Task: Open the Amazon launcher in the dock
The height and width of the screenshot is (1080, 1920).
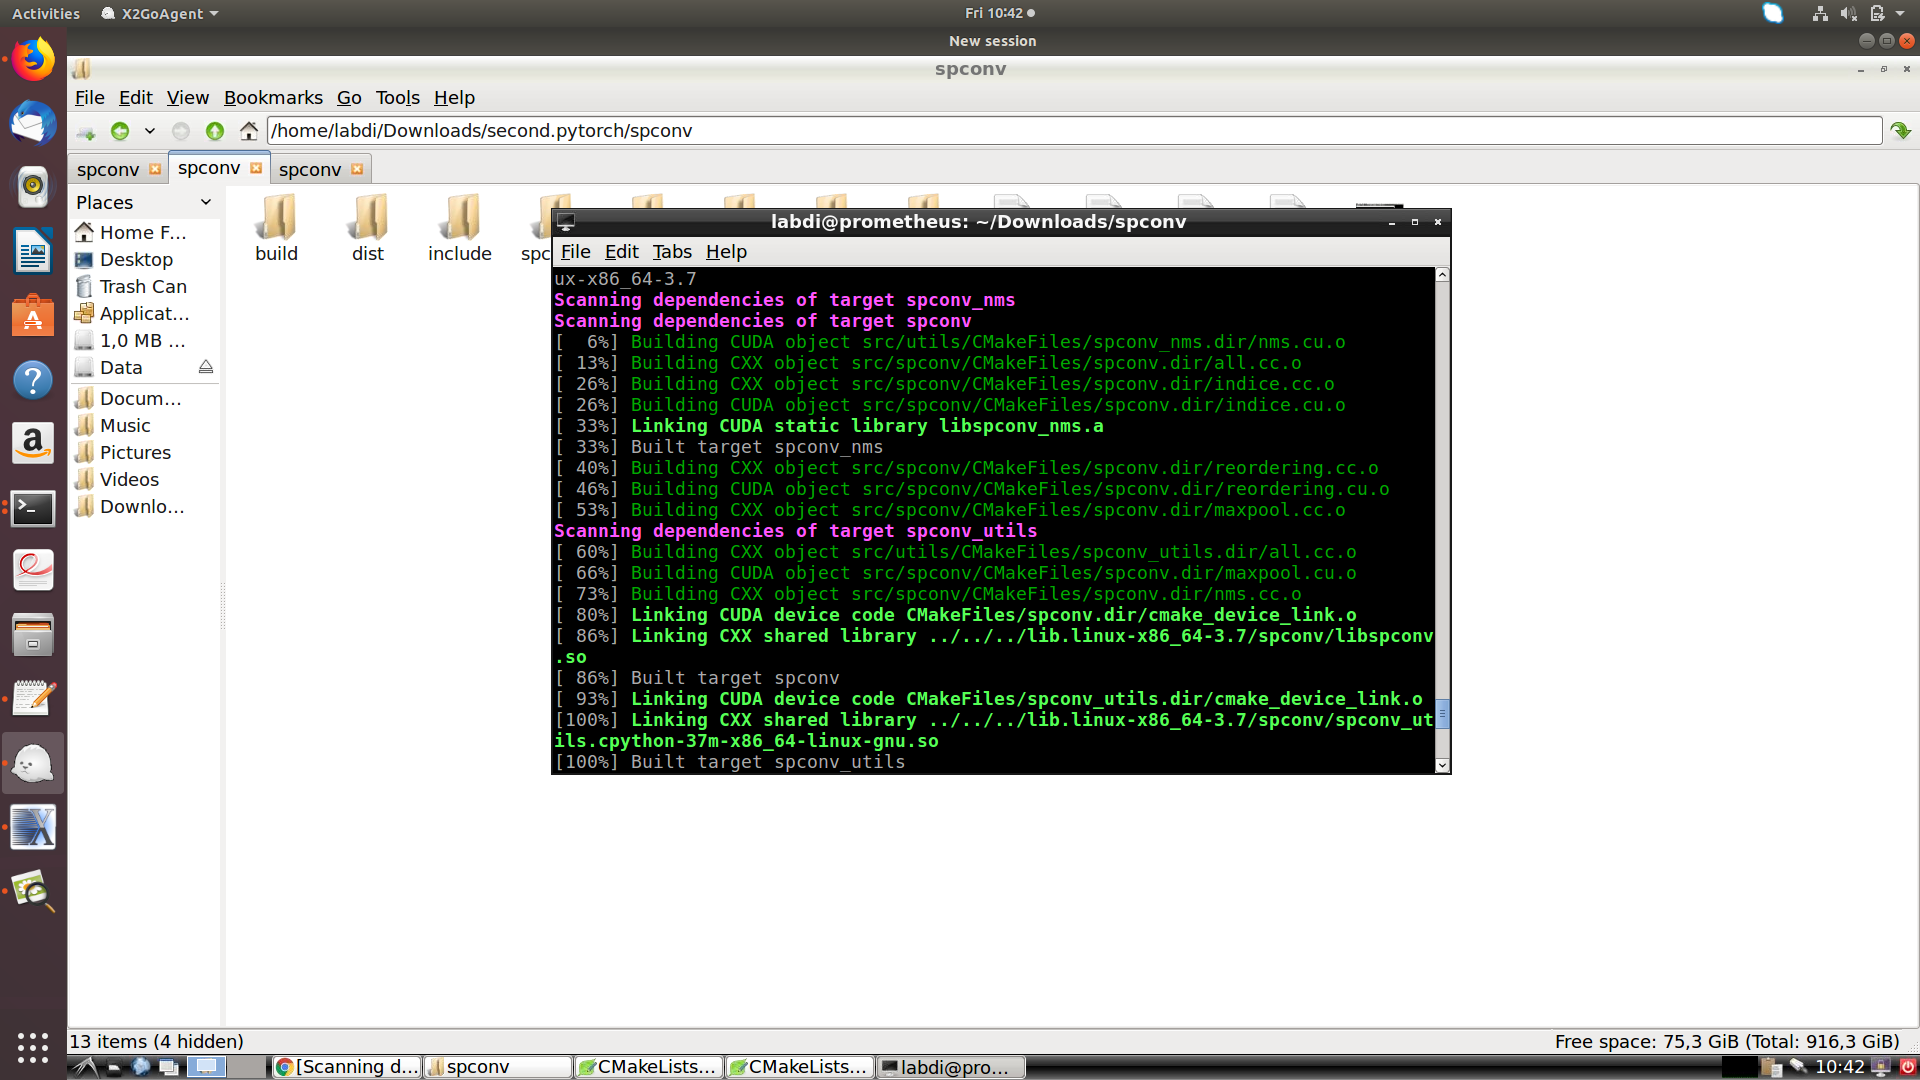Action: [33, 443]
